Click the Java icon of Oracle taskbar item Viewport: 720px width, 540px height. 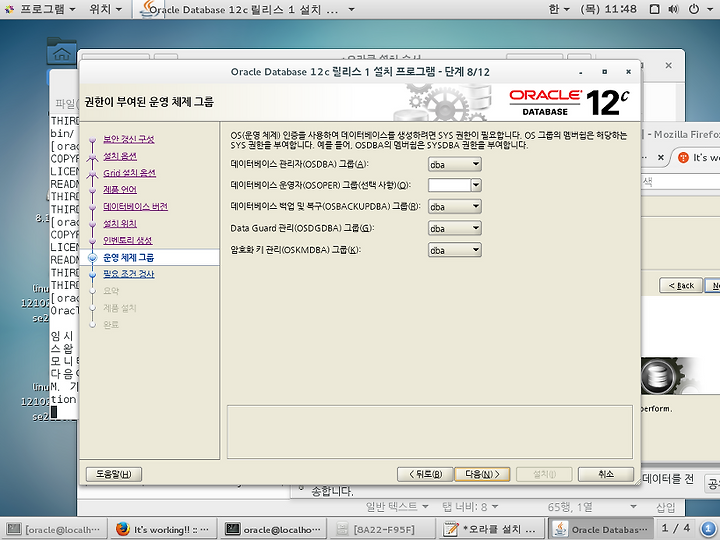[x=559, y=529]
